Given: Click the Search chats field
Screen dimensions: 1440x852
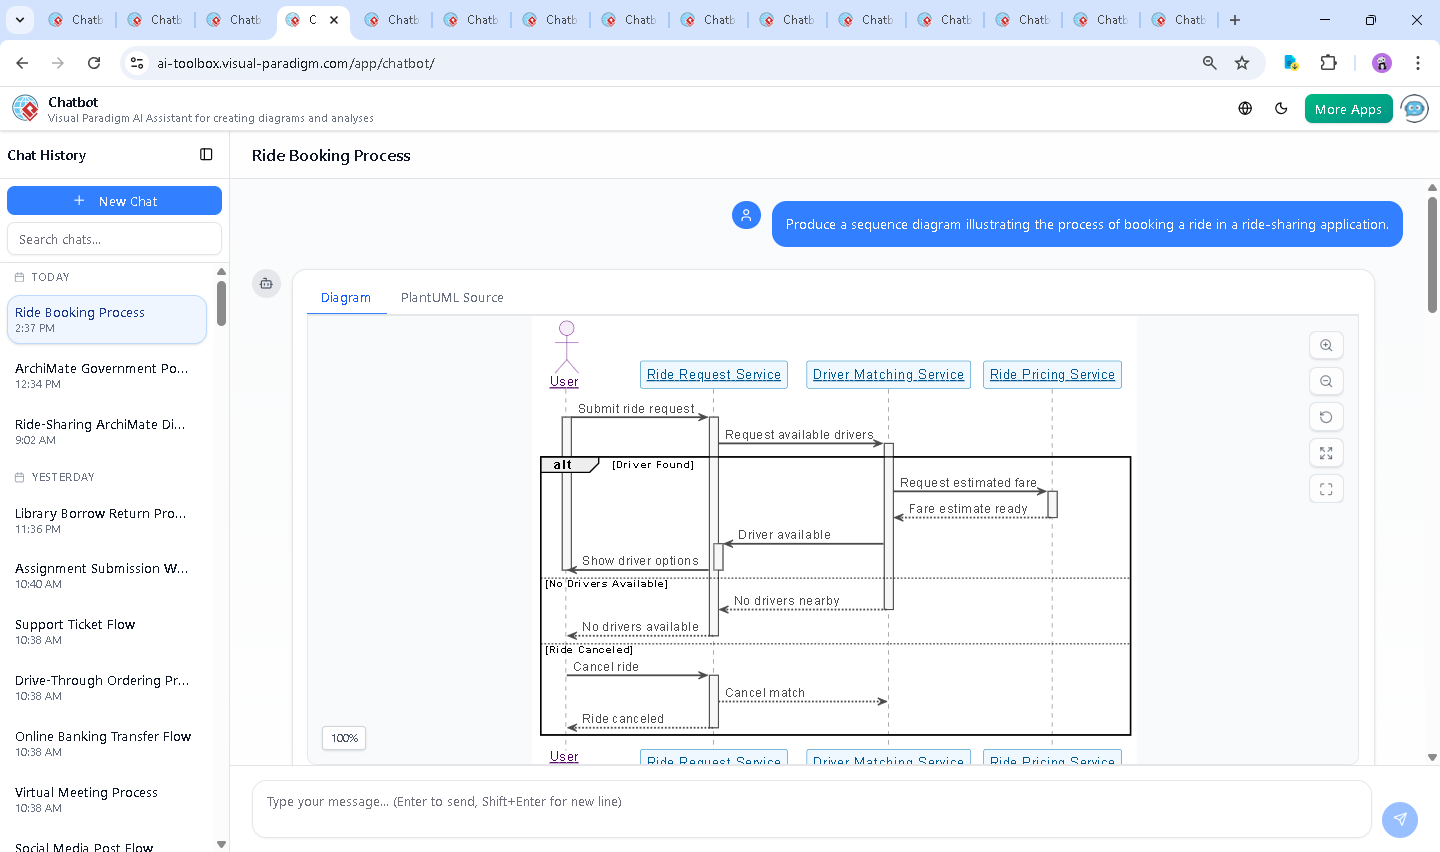Looking at the screenshot, I should tap(114, 240).
